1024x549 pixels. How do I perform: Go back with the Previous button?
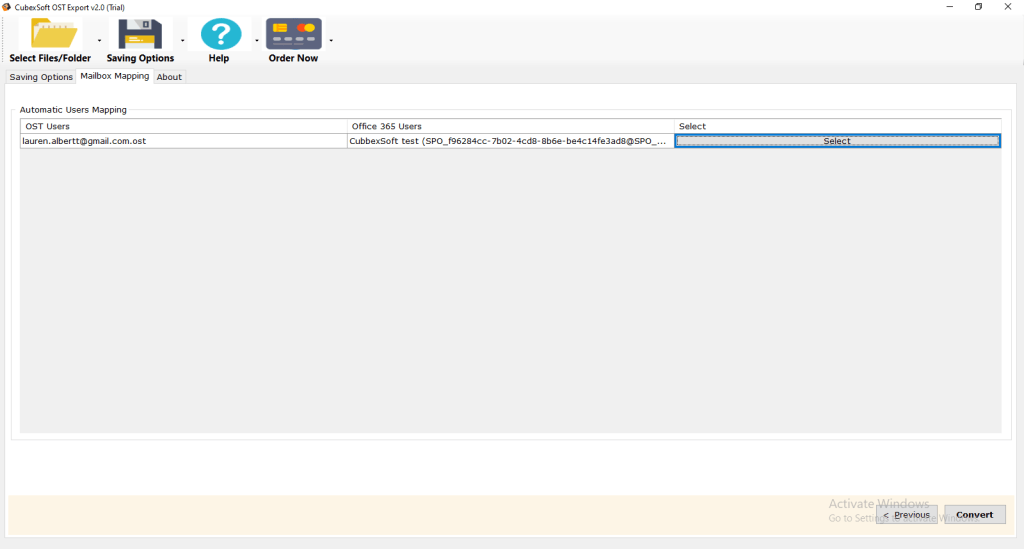click(x=906, y=515)
